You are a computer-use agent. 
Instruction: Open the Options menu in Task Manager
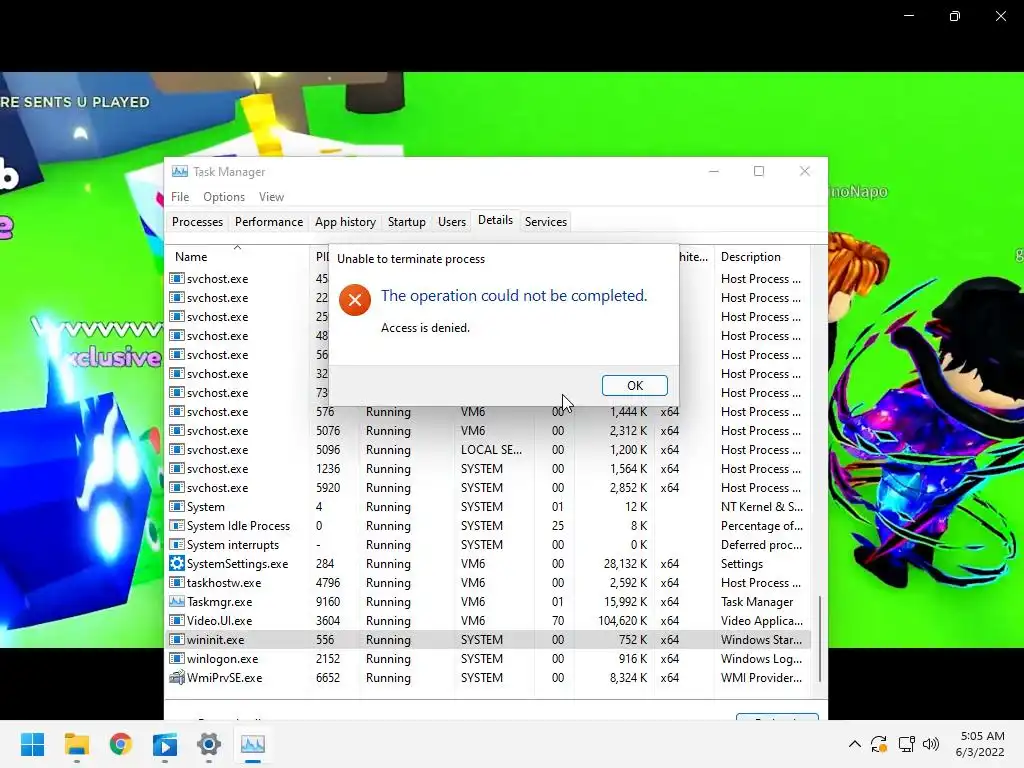point(224,197)
